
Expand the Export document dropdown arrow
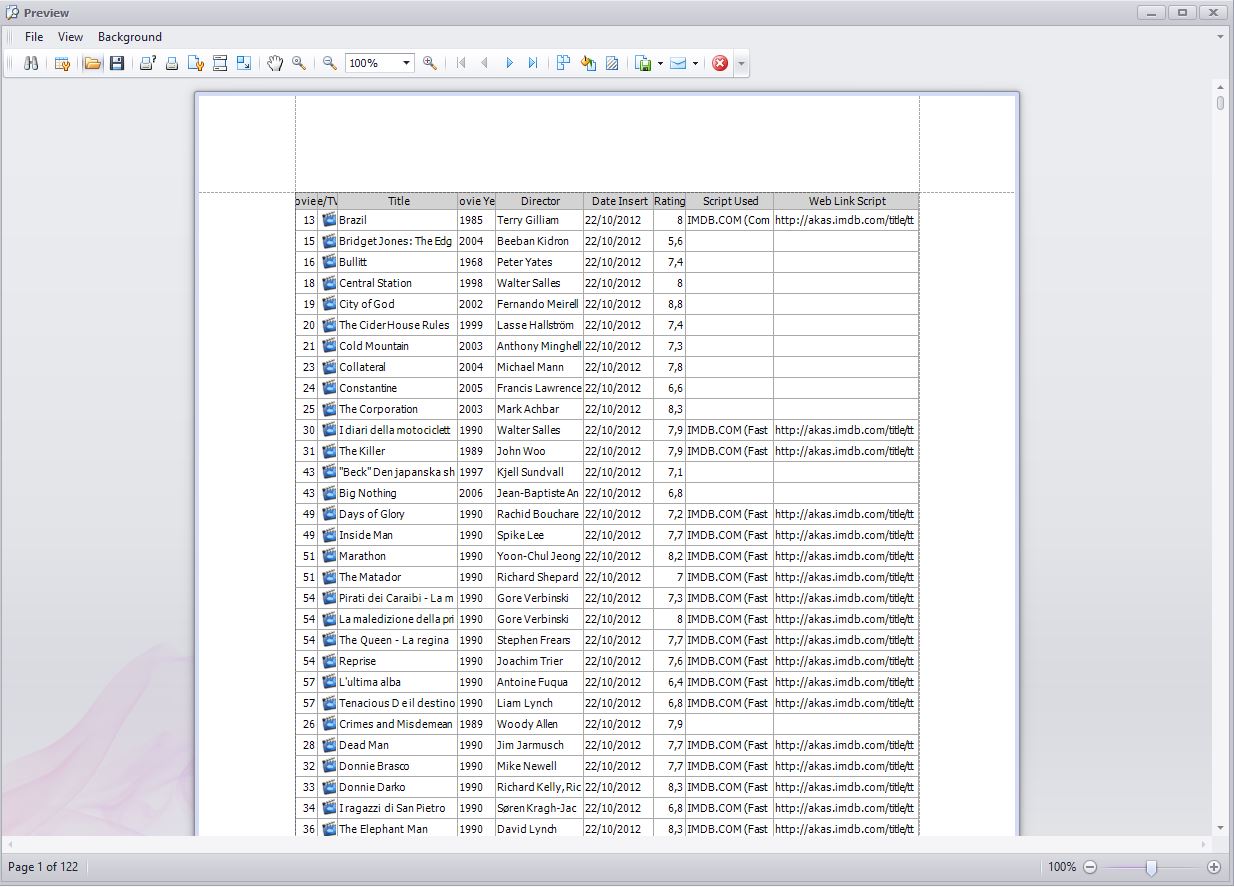[x=661, y=64]
